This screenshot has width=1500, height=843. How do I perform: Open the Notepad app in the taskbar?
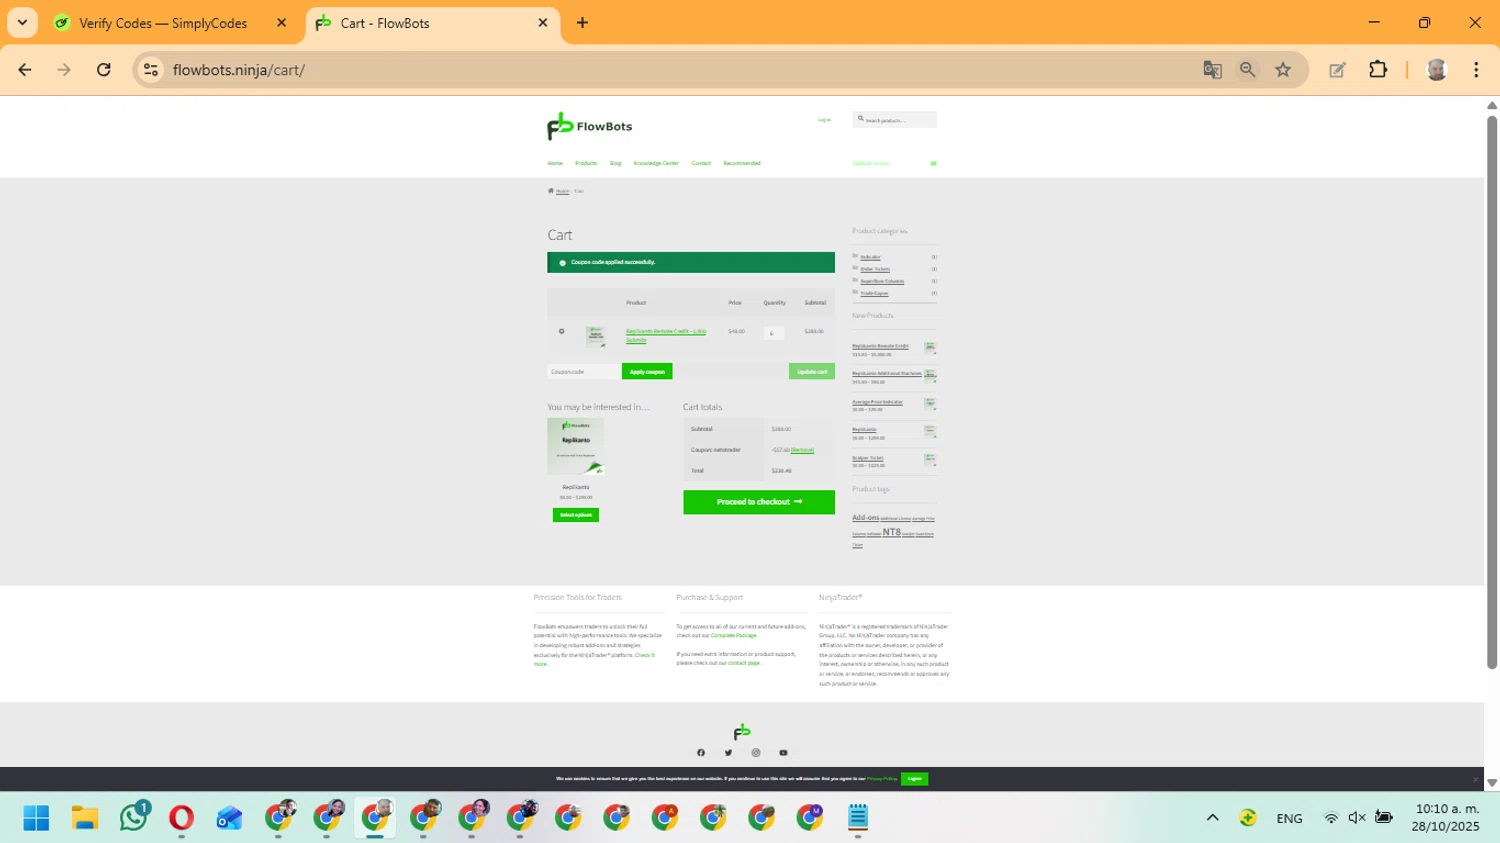(x=858, y=817)
